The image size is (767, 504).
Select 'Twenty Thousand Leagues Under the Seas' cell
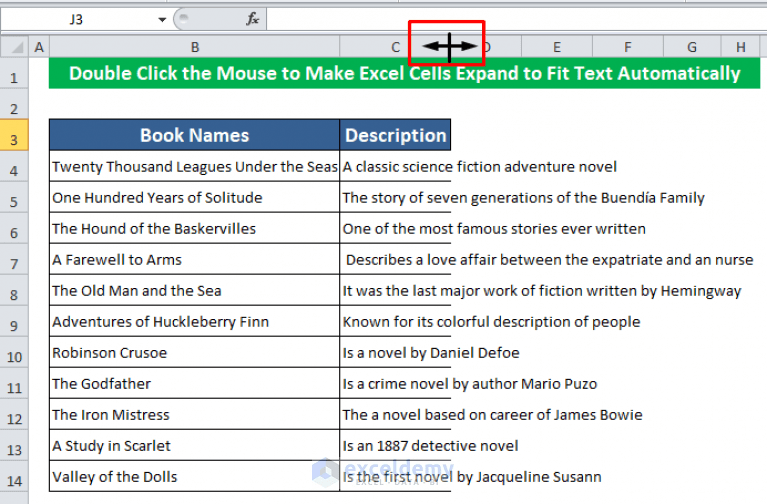(195, 166)
